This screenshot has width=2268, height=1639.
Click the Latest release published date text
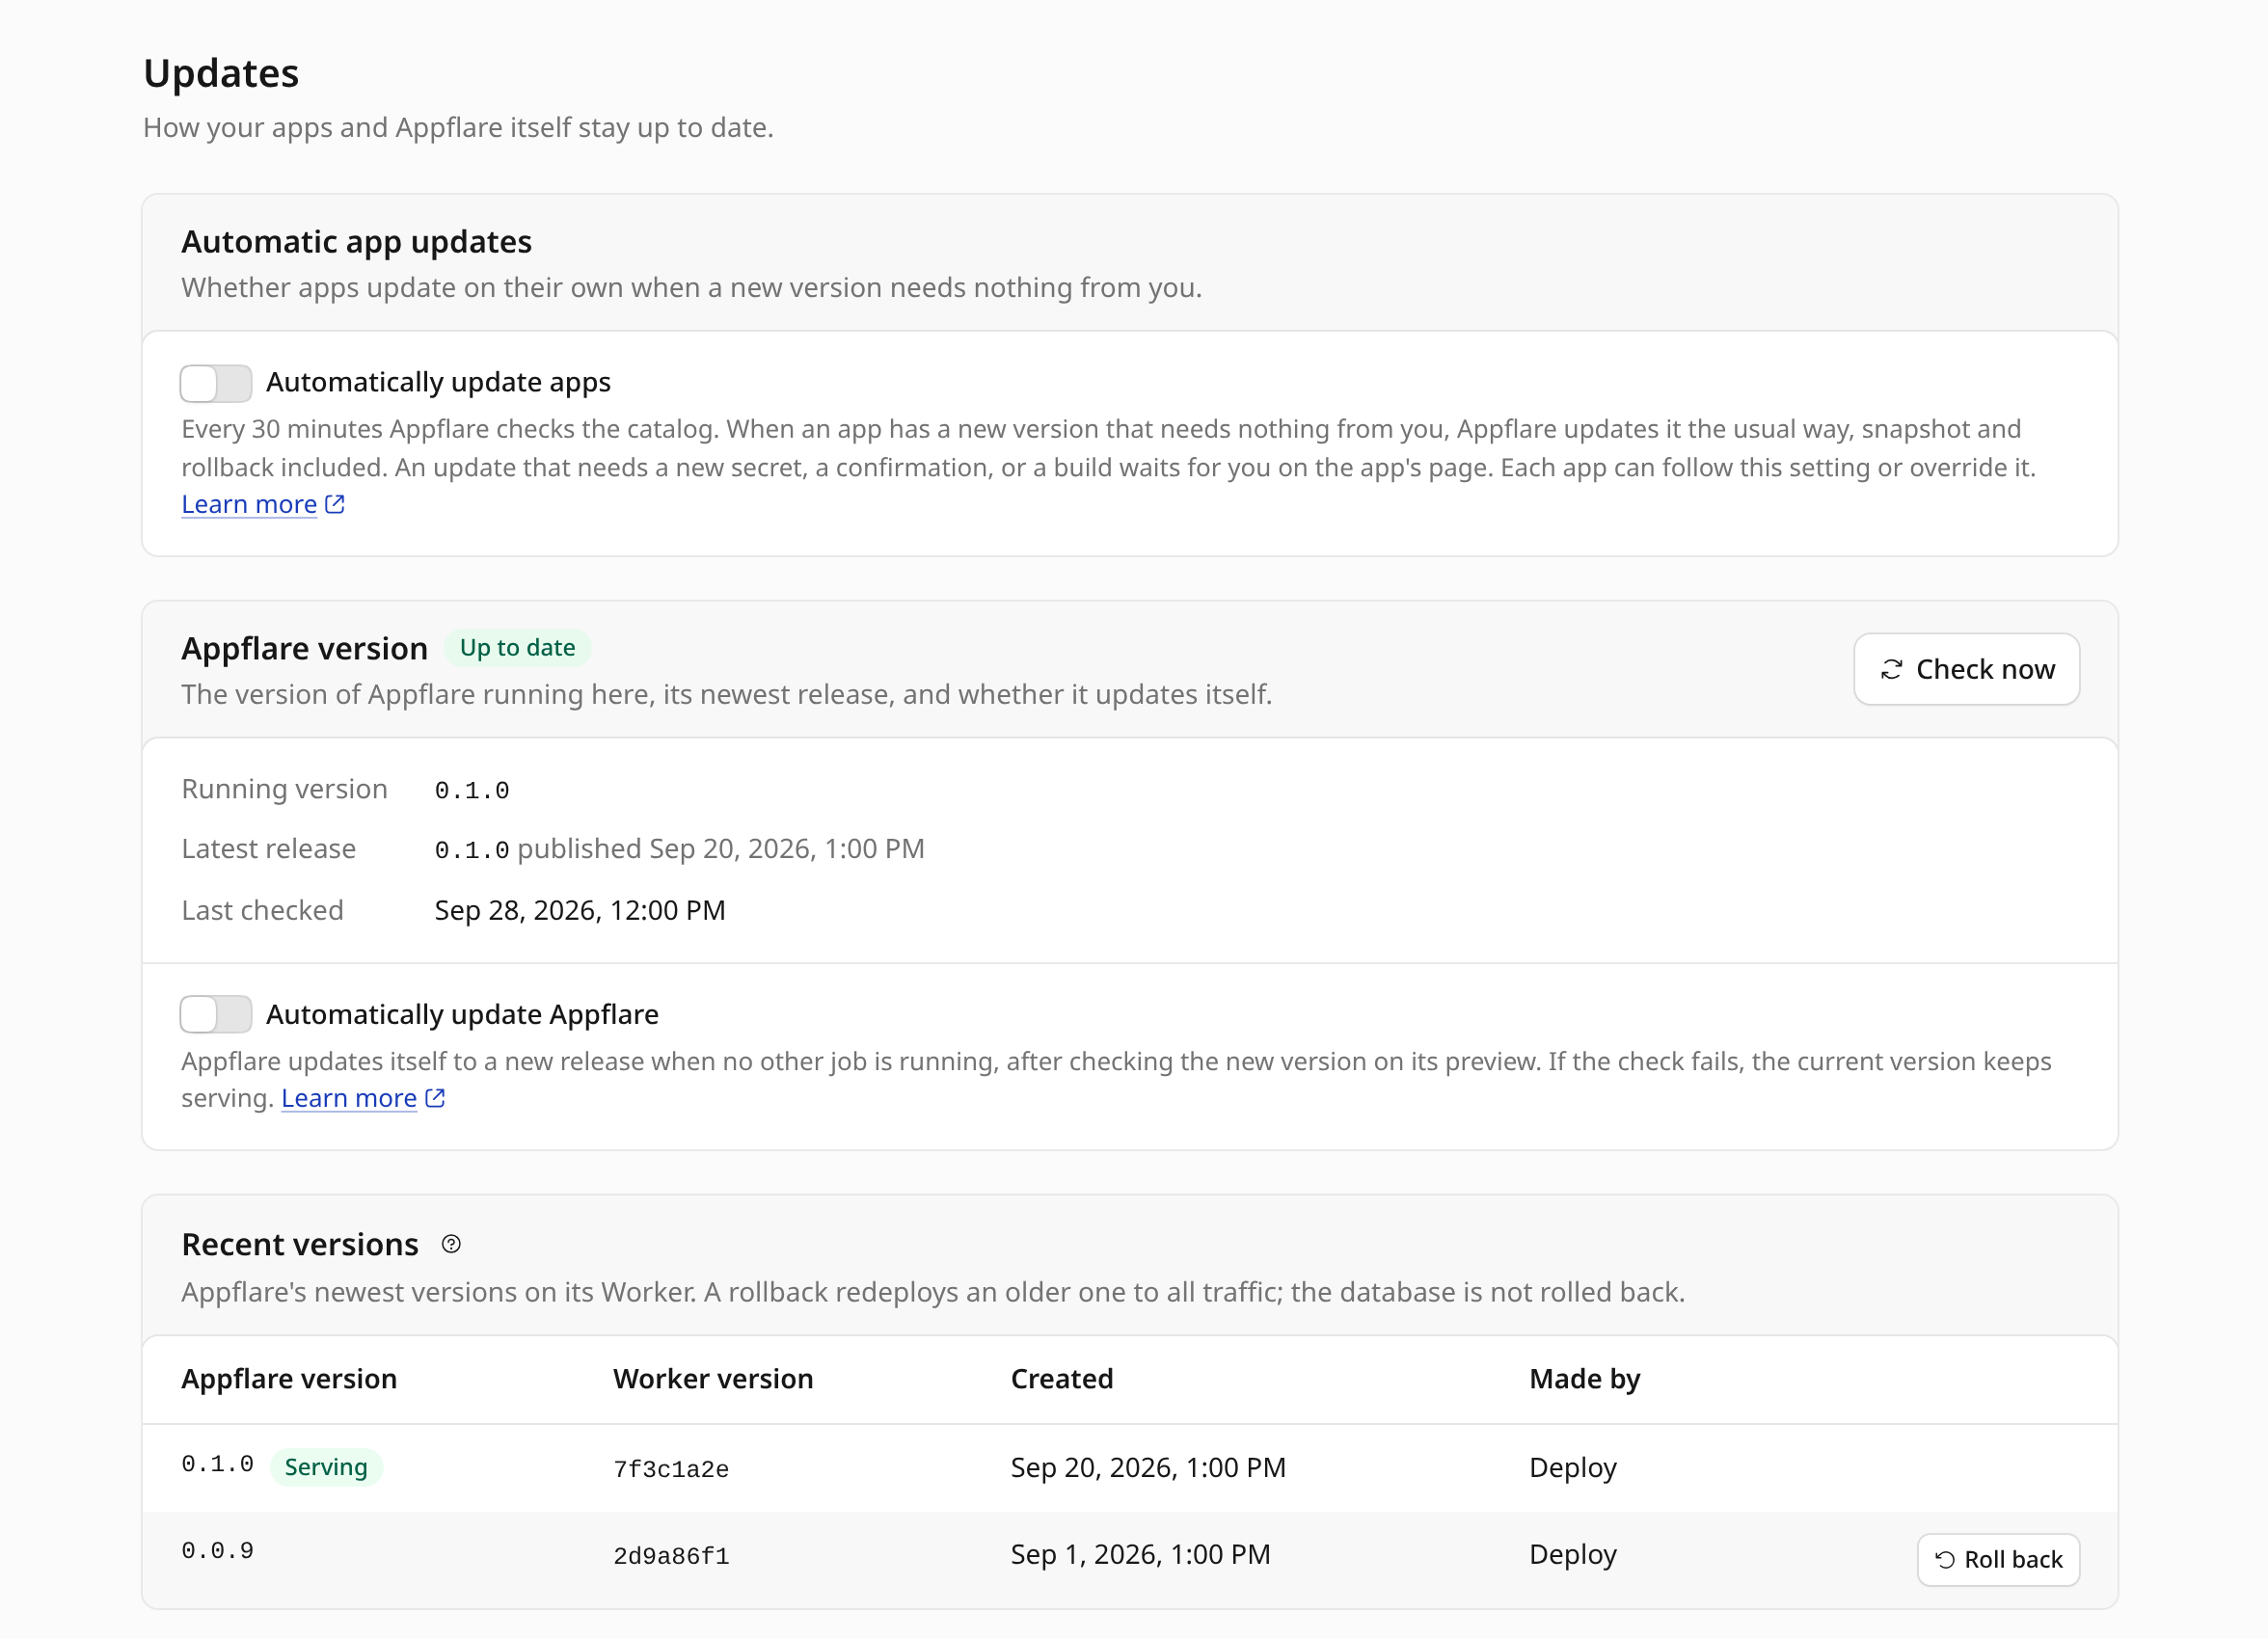[x=721, y=849]
